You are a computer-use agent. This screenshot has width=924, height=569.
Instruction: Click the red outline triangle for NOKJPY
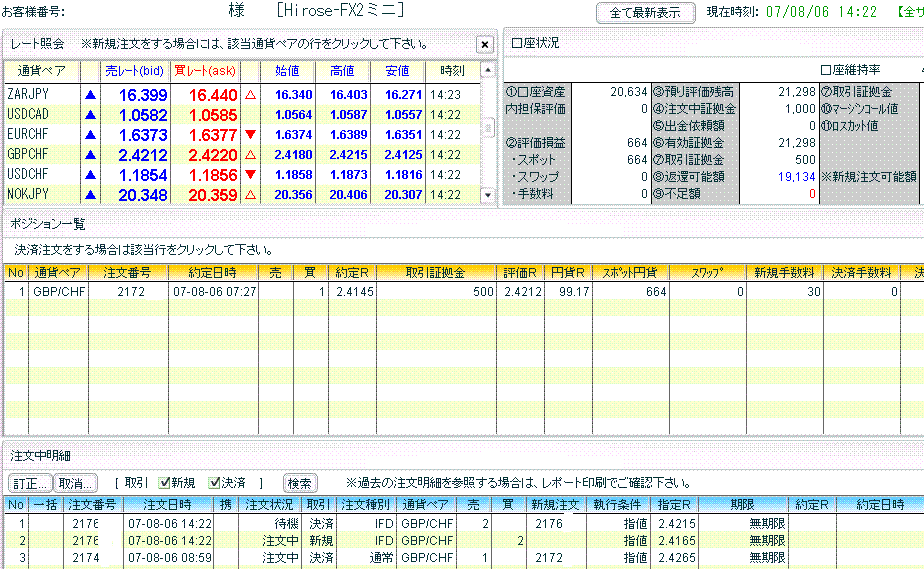pyautogui.click(x=250, y=194)
